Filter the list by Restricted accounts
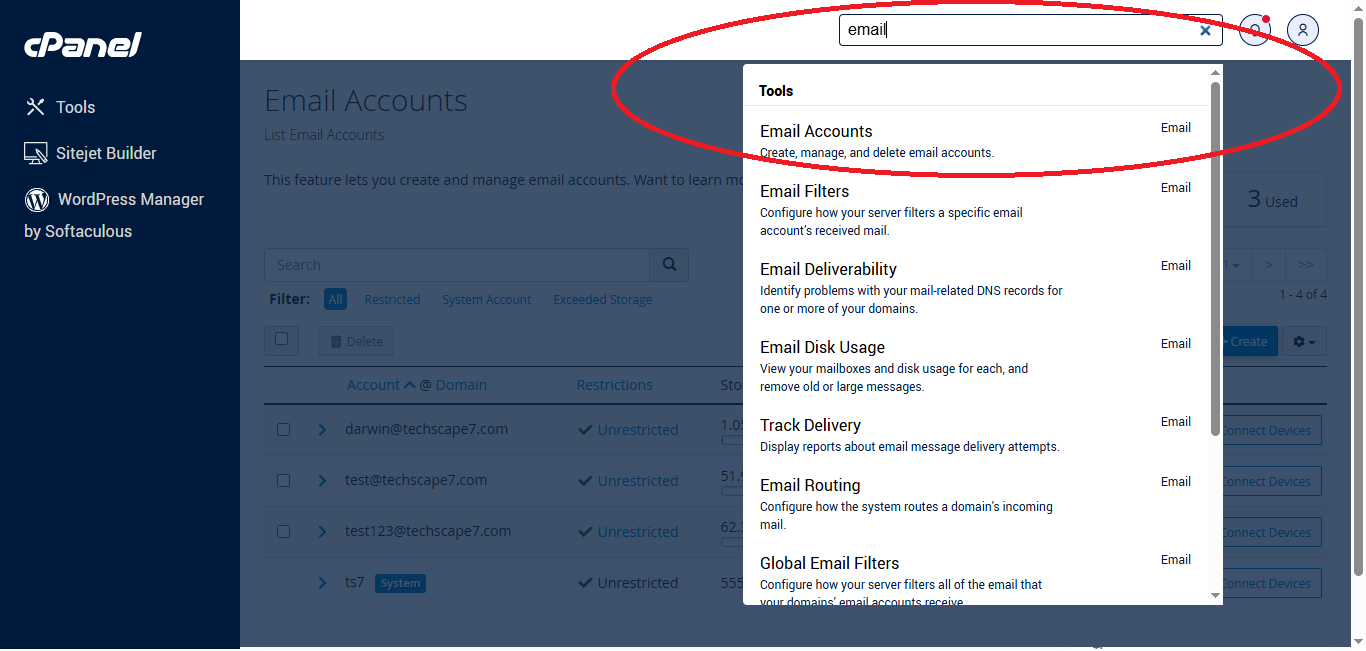 pyautogui.click(x=392, y=299)
